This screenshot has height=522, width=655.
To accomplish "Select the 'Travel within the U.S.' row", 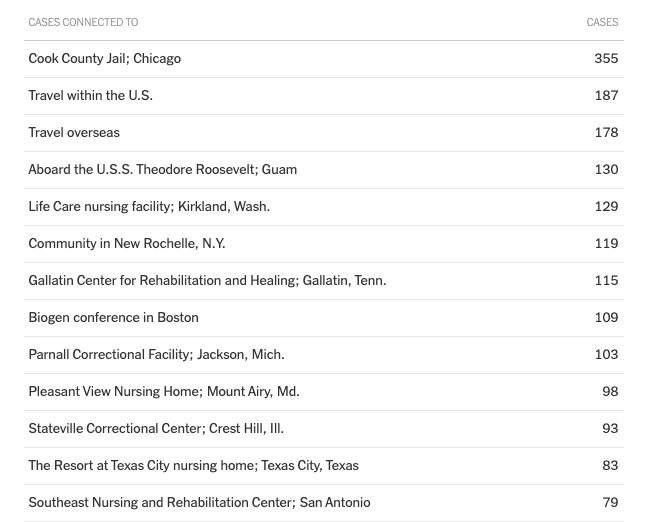I will [x=324, y=96].
